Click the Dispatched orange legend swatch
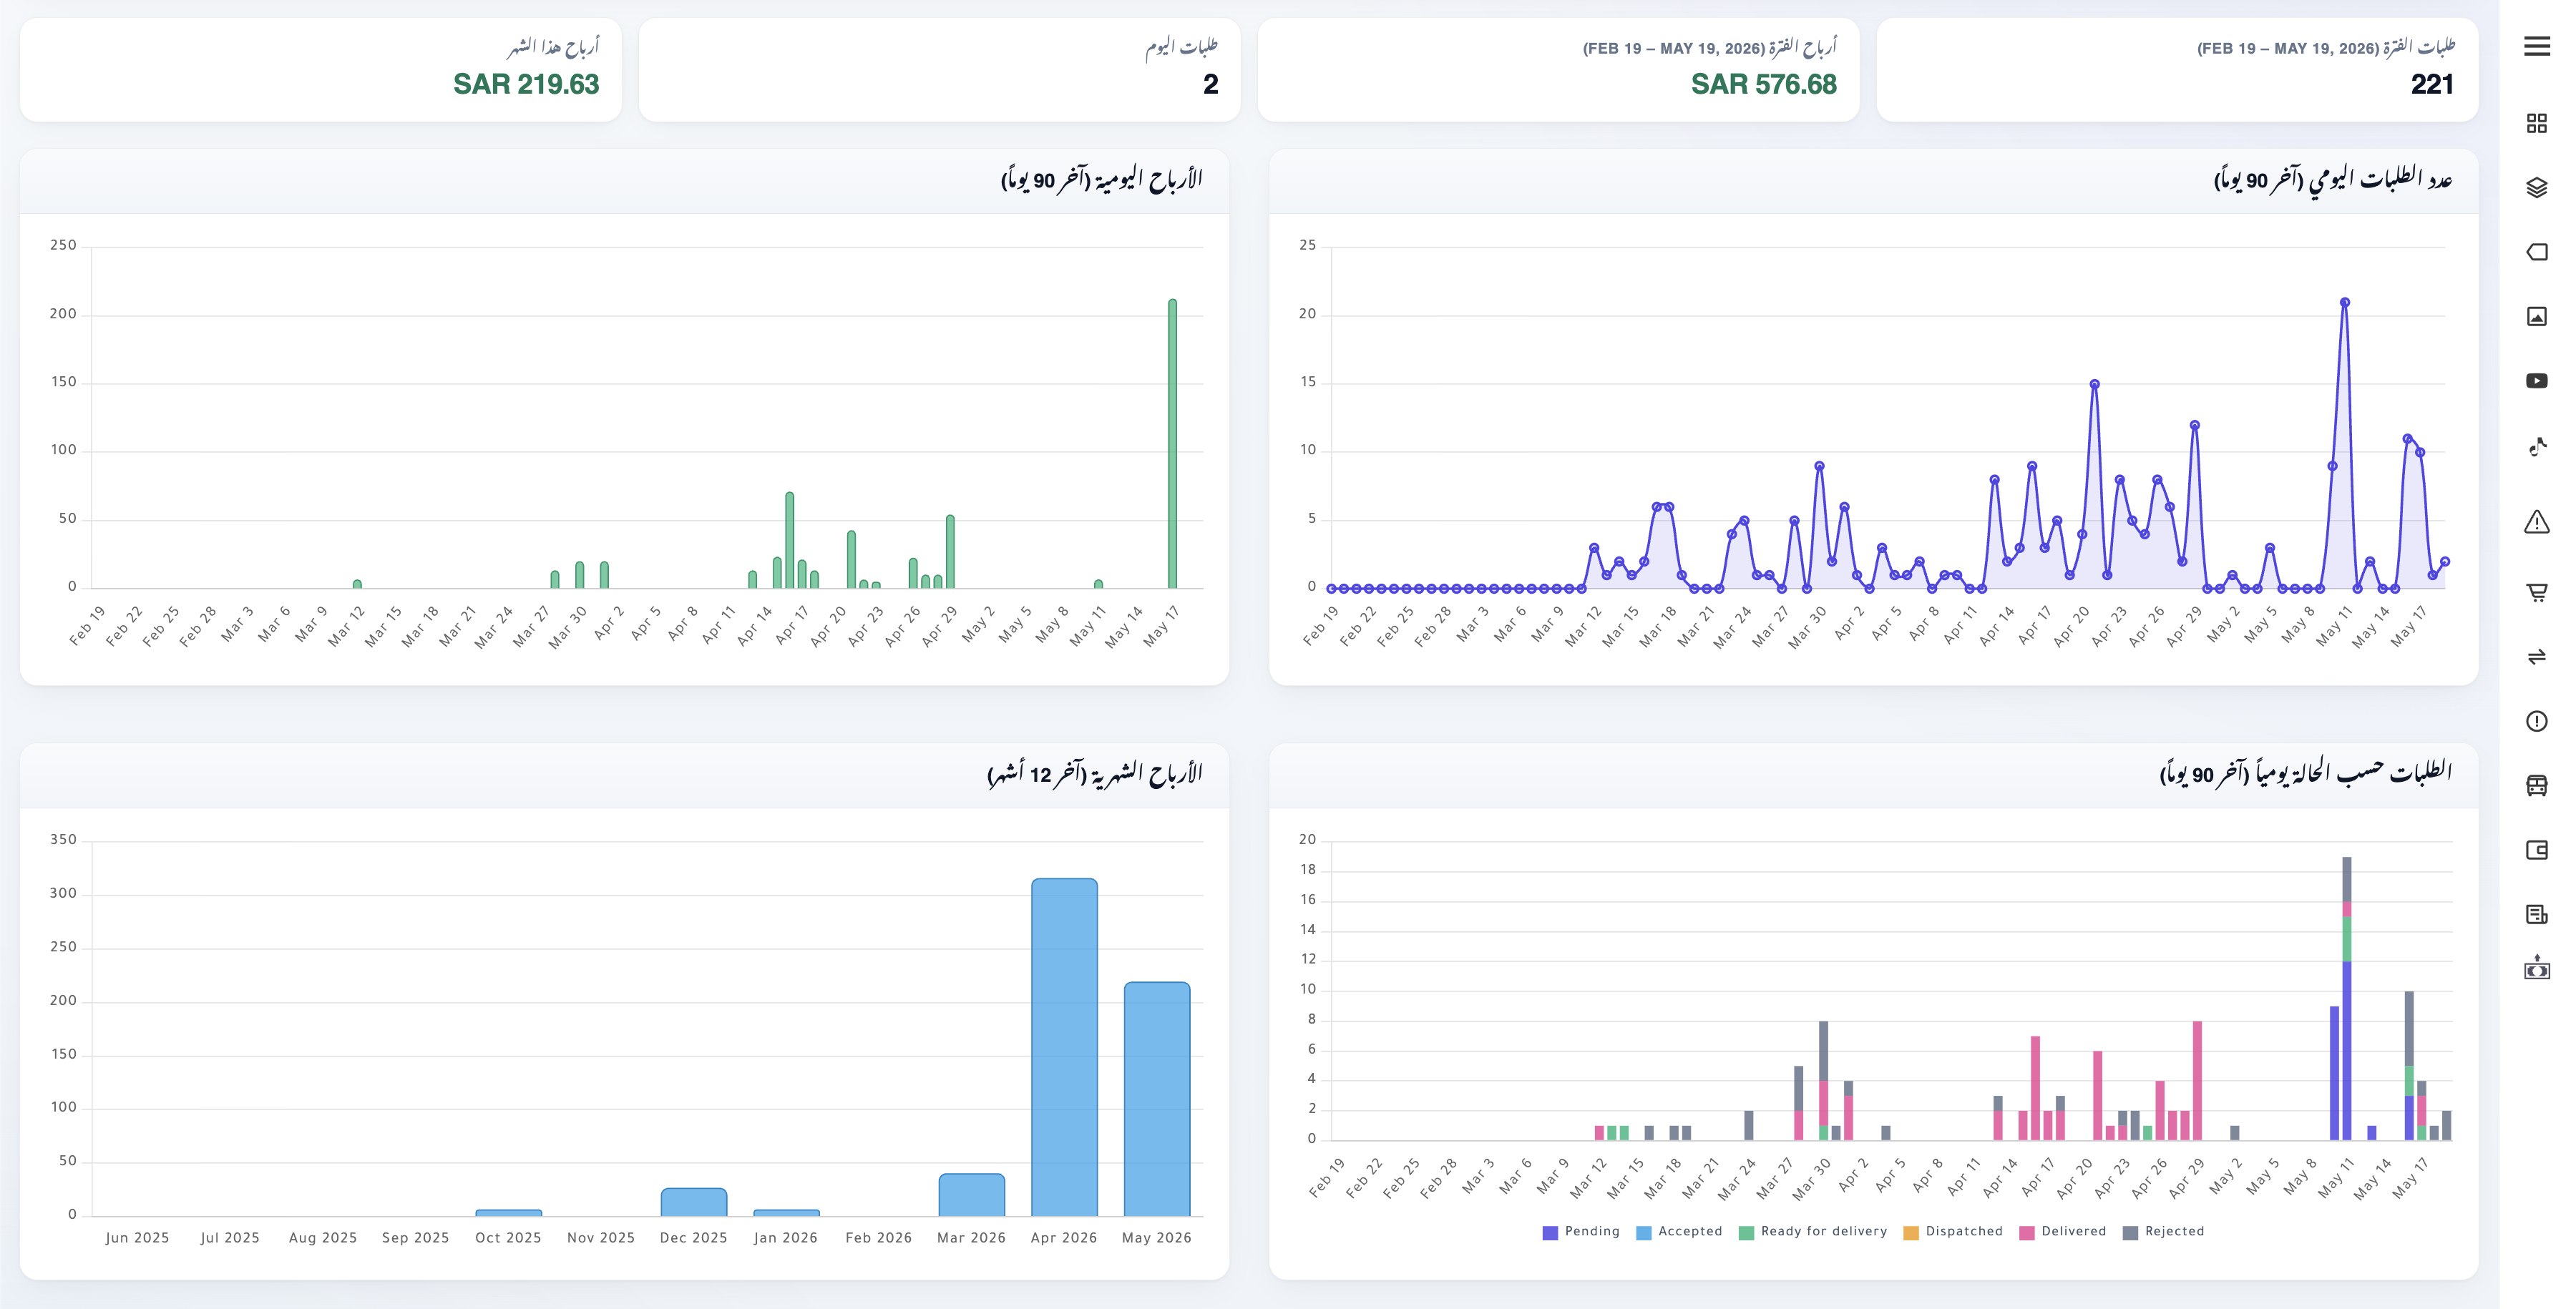2576x1309 pixels. pyautogui.click(x=1910, y=1233)
